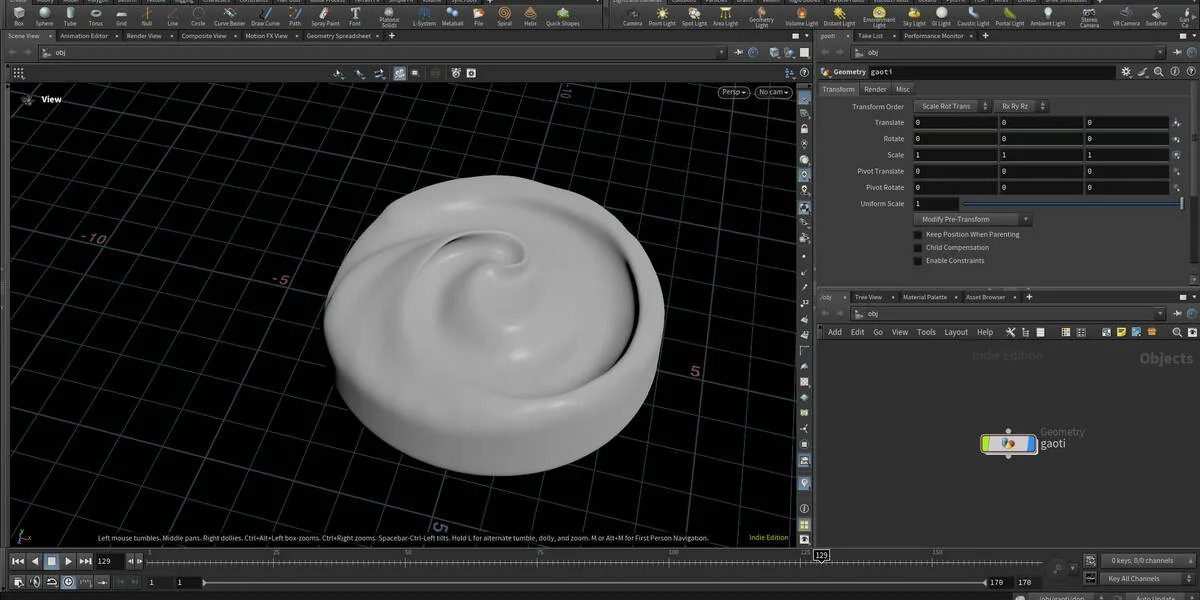Open the Persp viewport camera dropdown
The height and width of the screenshot is (600, 1200).
click(x=733, y=91)
